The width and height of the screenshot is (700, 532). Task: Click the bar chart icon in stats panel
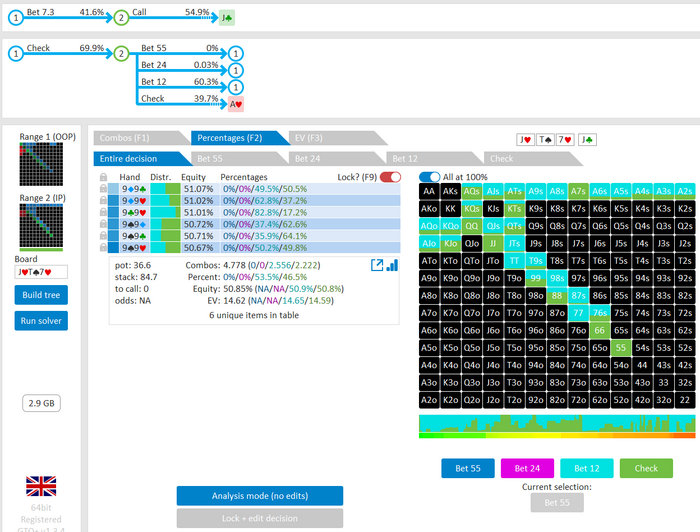(x=392, y=265)
